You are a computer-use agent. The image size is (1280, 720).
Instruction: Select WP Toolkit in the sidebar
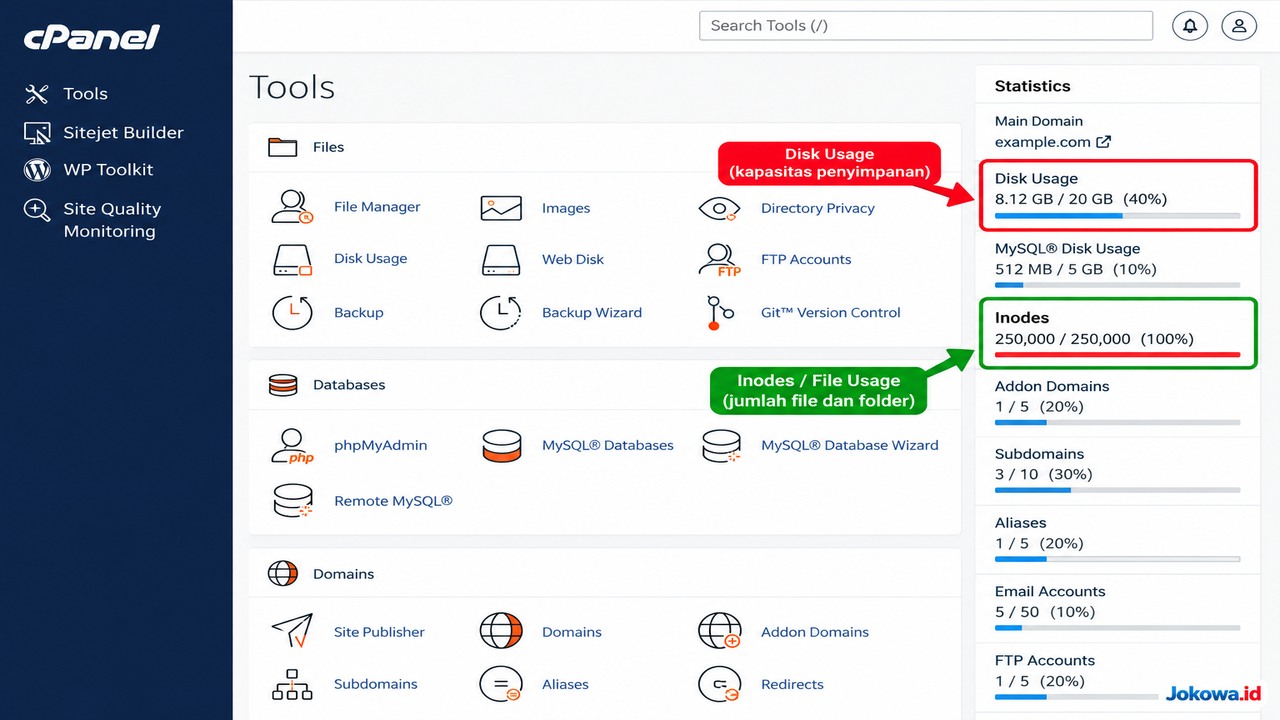point(109,170)
